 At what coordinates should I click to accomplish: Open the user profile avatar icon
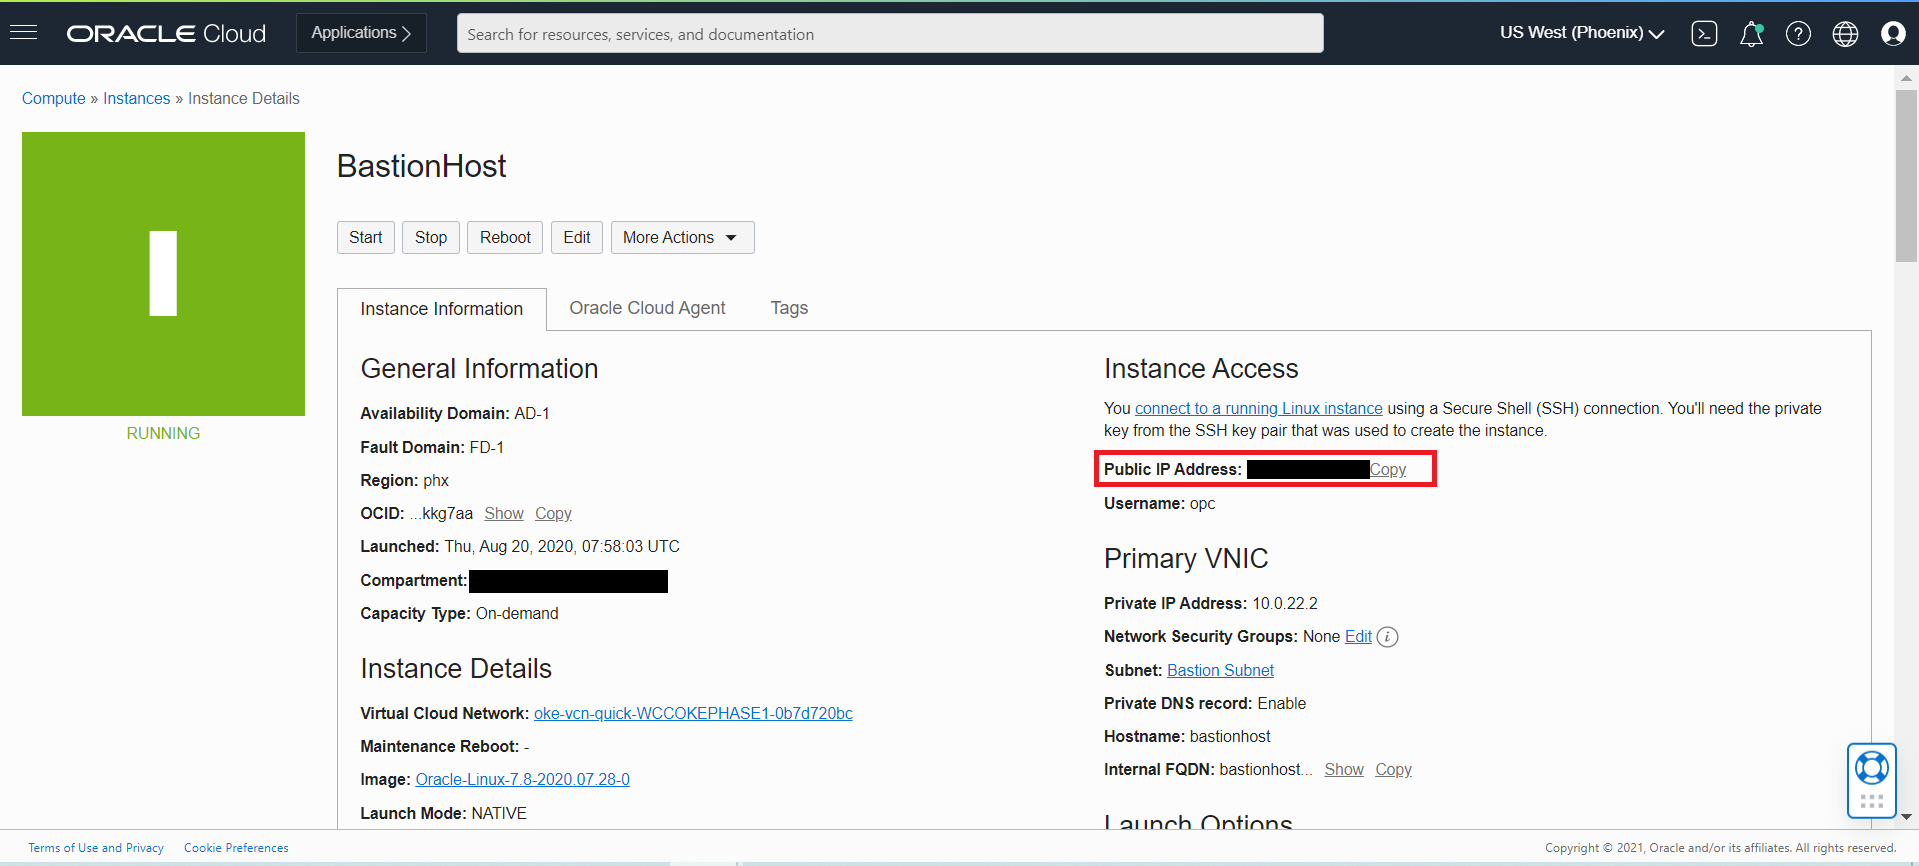click(1893, 34)
